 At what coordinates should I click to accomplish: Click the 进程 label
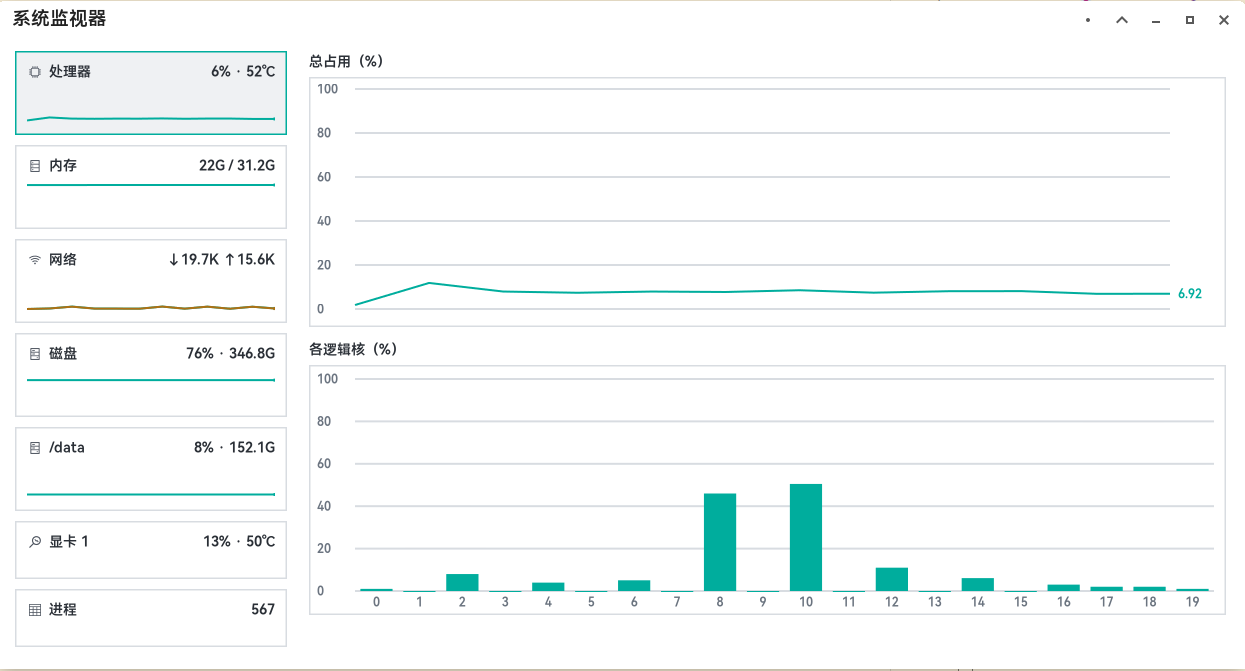[x=63, y=610]
